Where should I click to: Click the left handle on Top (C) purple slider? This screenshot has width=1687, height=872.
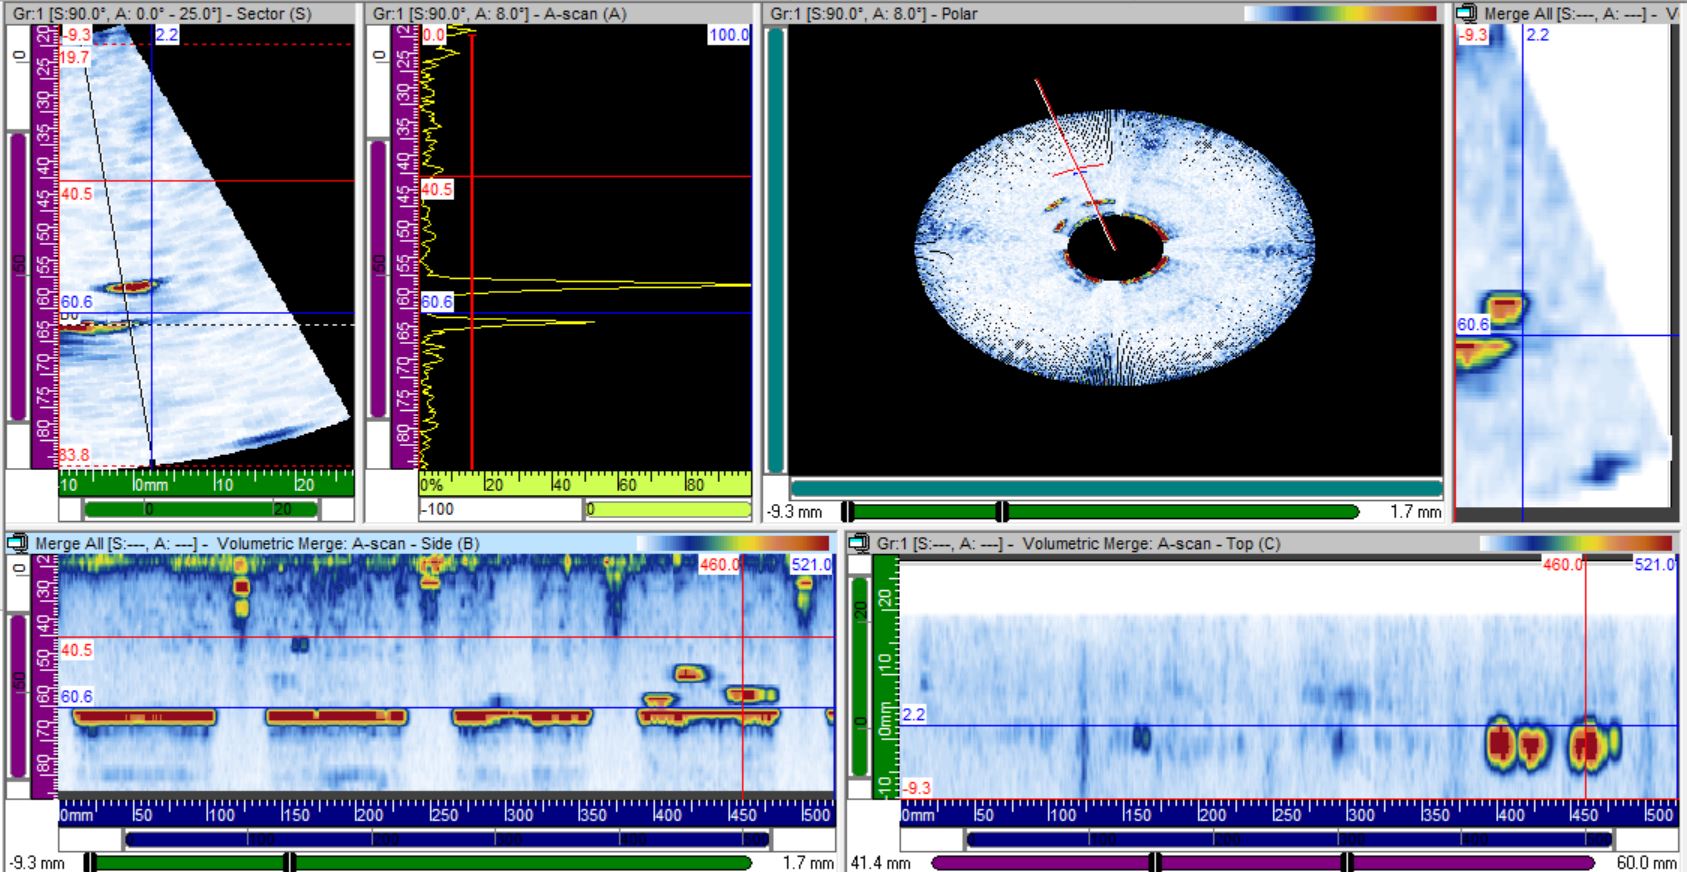[1155, 862]
